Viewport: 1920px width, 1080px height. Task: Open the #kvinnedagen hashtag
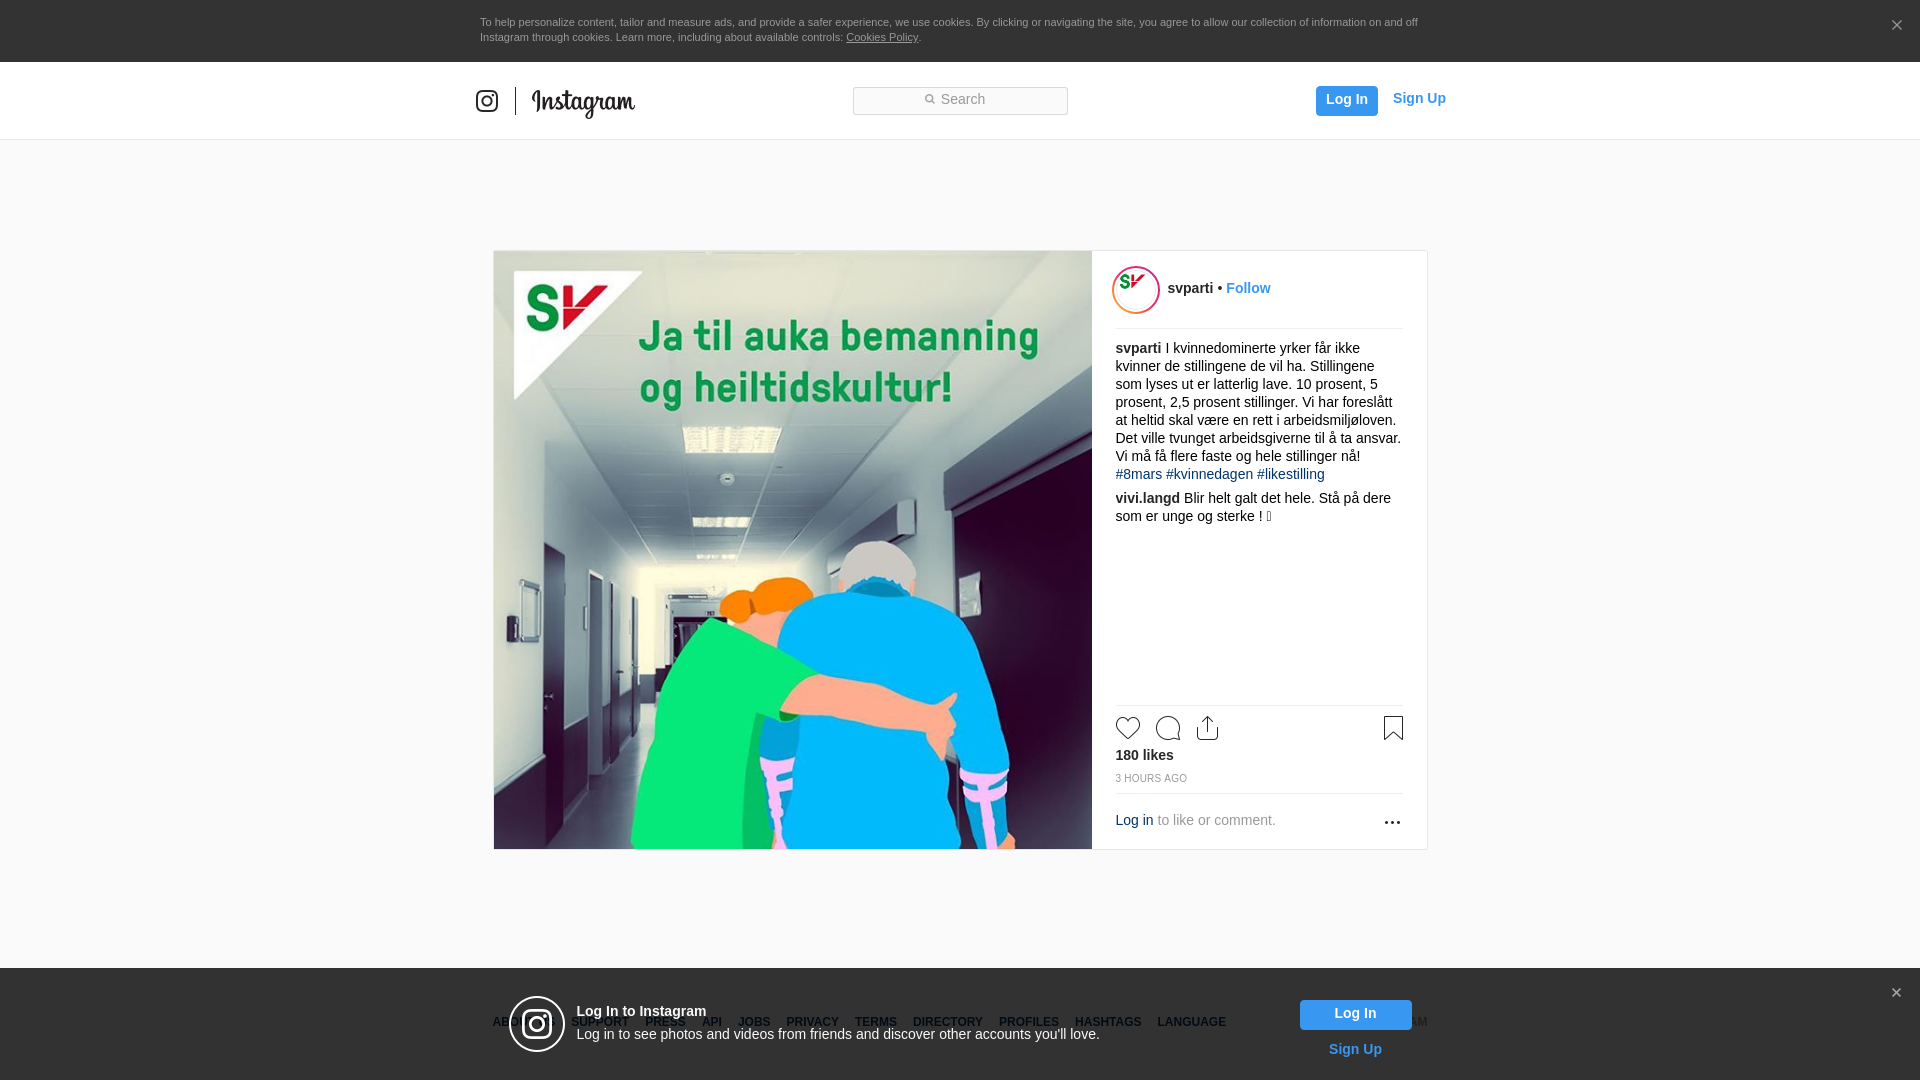click(1209, 474)
